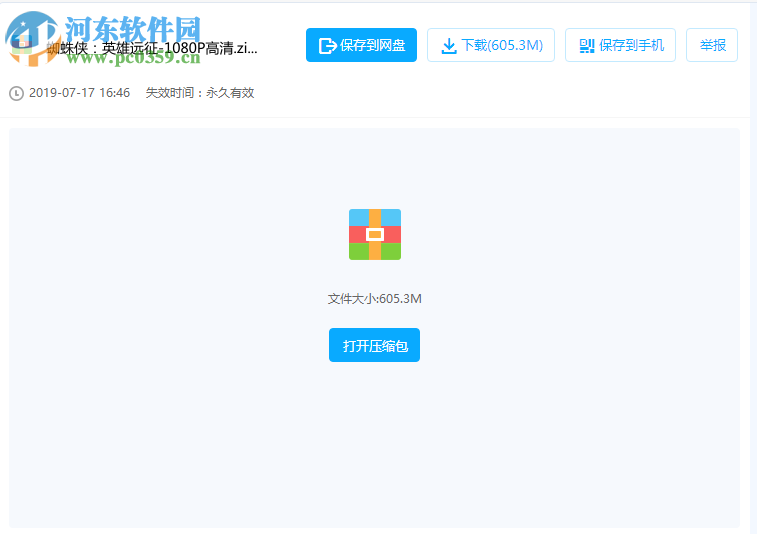Click the 保存到网盘 button
Screen dimensions: 757x534
[x=361, y=45]
